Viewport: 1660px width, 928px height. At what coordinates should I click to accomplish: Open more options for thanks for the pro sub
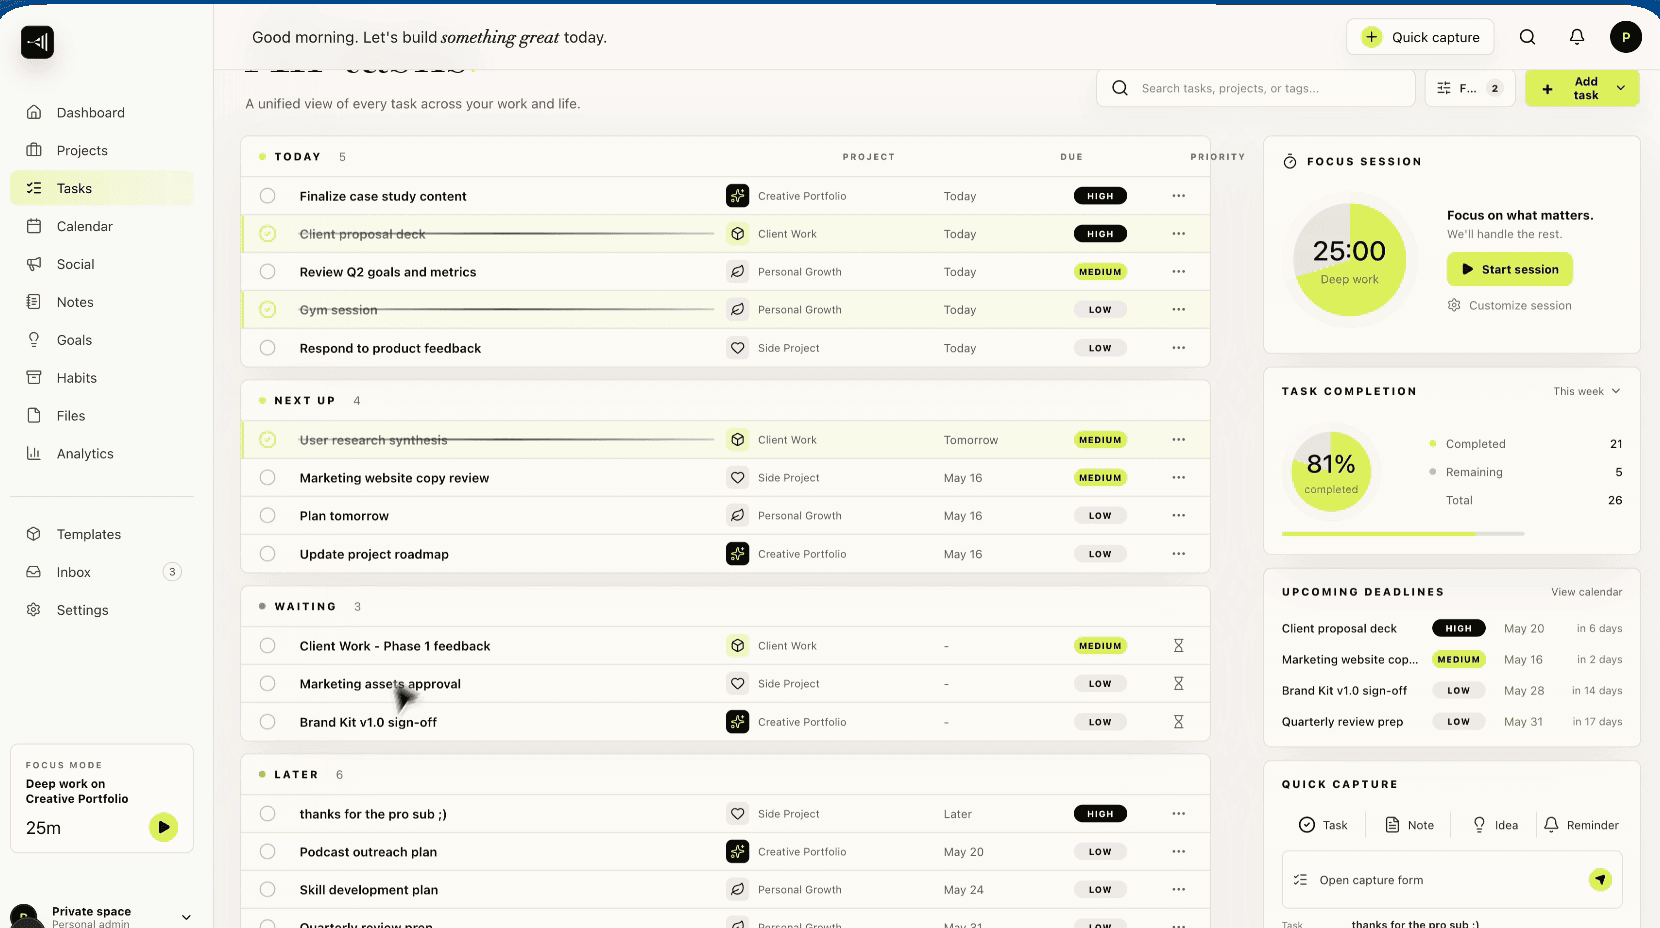click(1179, 814)
